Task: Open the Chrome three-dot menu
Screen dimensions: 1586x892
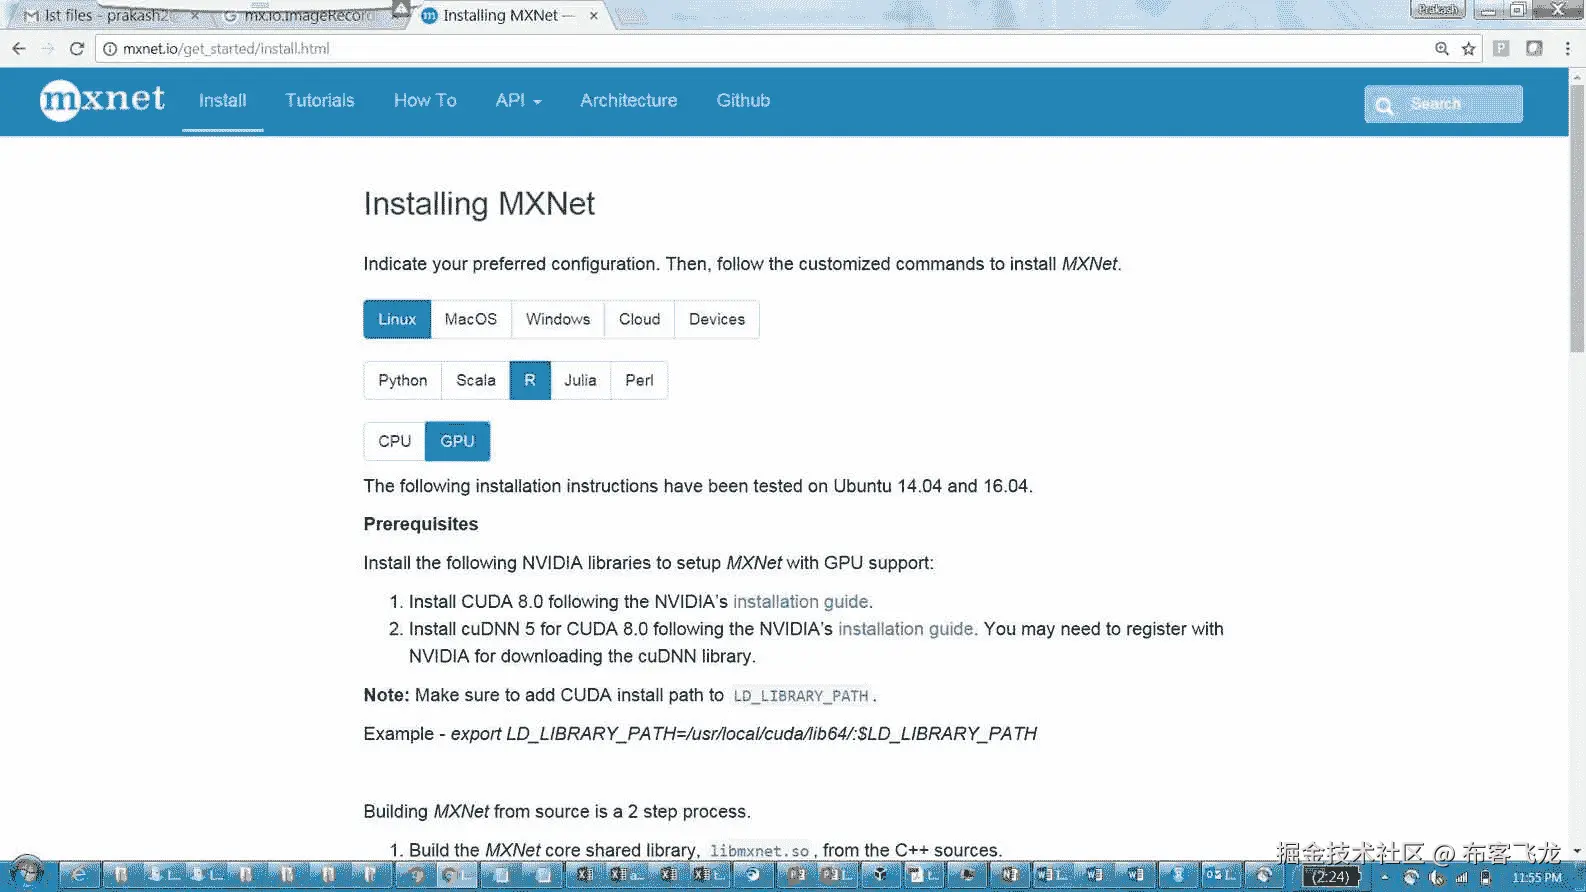Action: click(1567, 48)
